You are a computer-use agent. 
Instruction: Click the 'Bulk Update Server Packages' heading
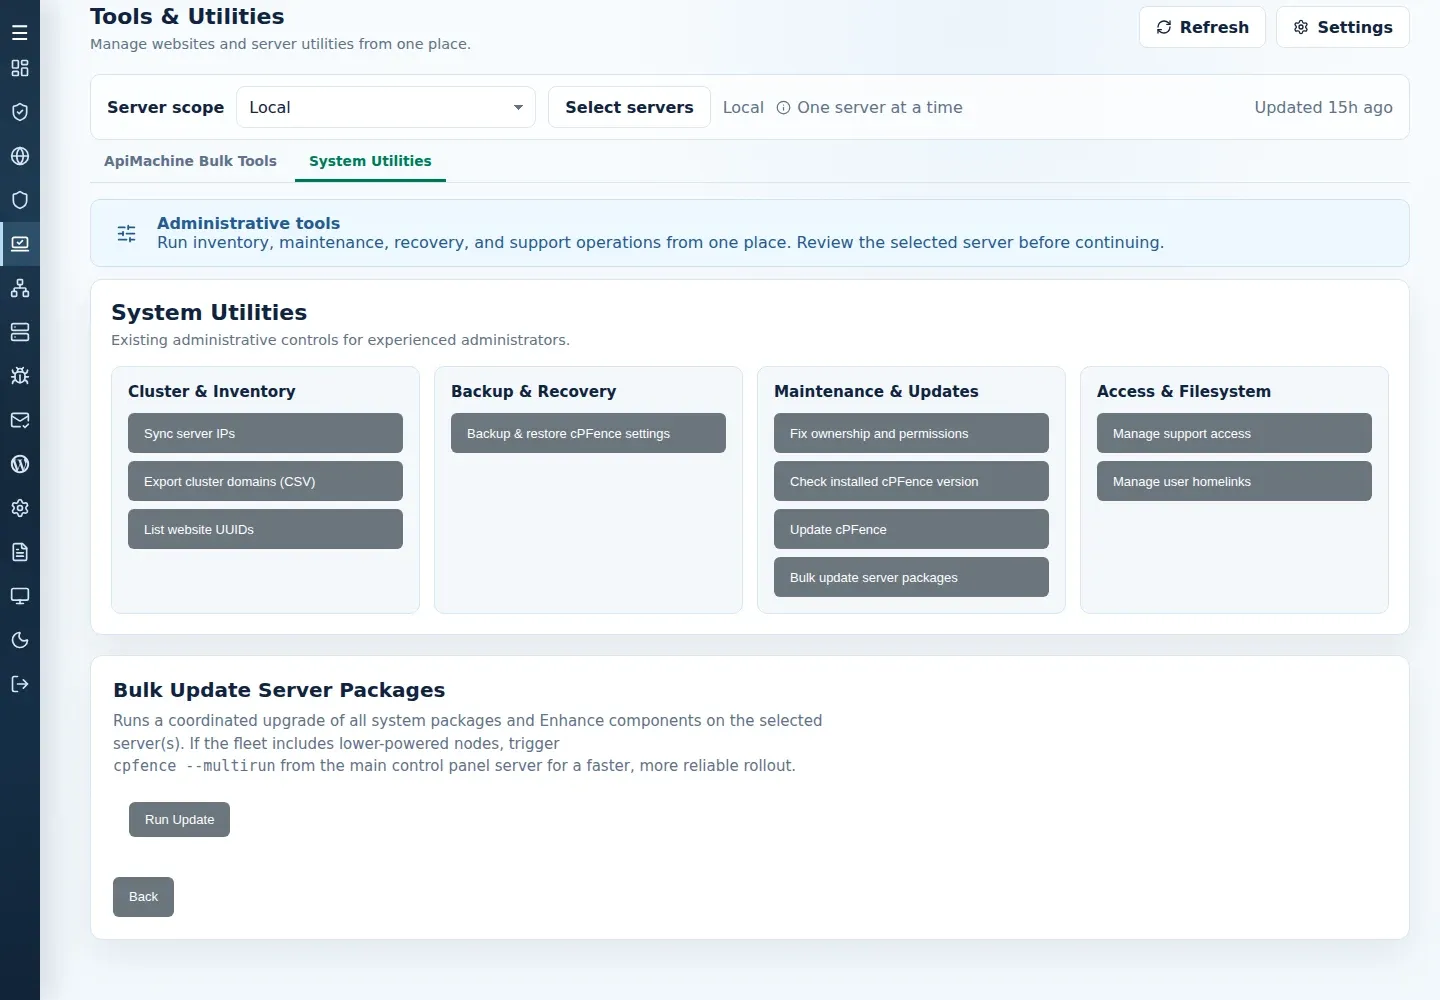pyautogui.click(x=279, y=690)
